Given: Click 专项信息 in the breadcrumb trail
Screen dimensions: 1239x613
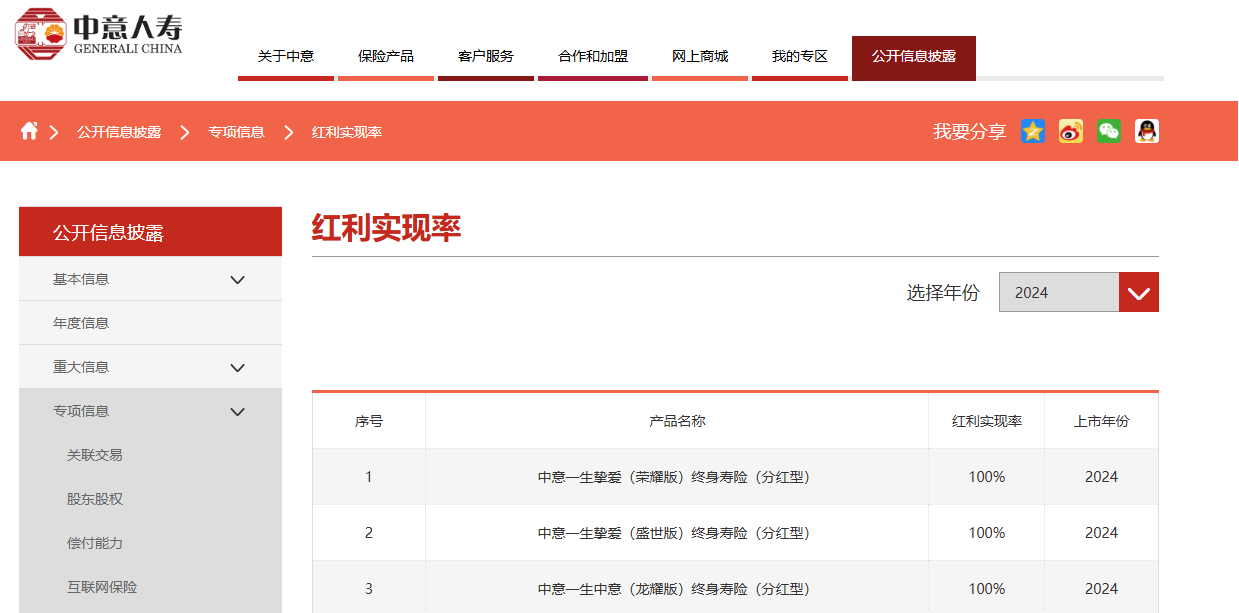Looking at the screenshot, I should tap(237, 130).
